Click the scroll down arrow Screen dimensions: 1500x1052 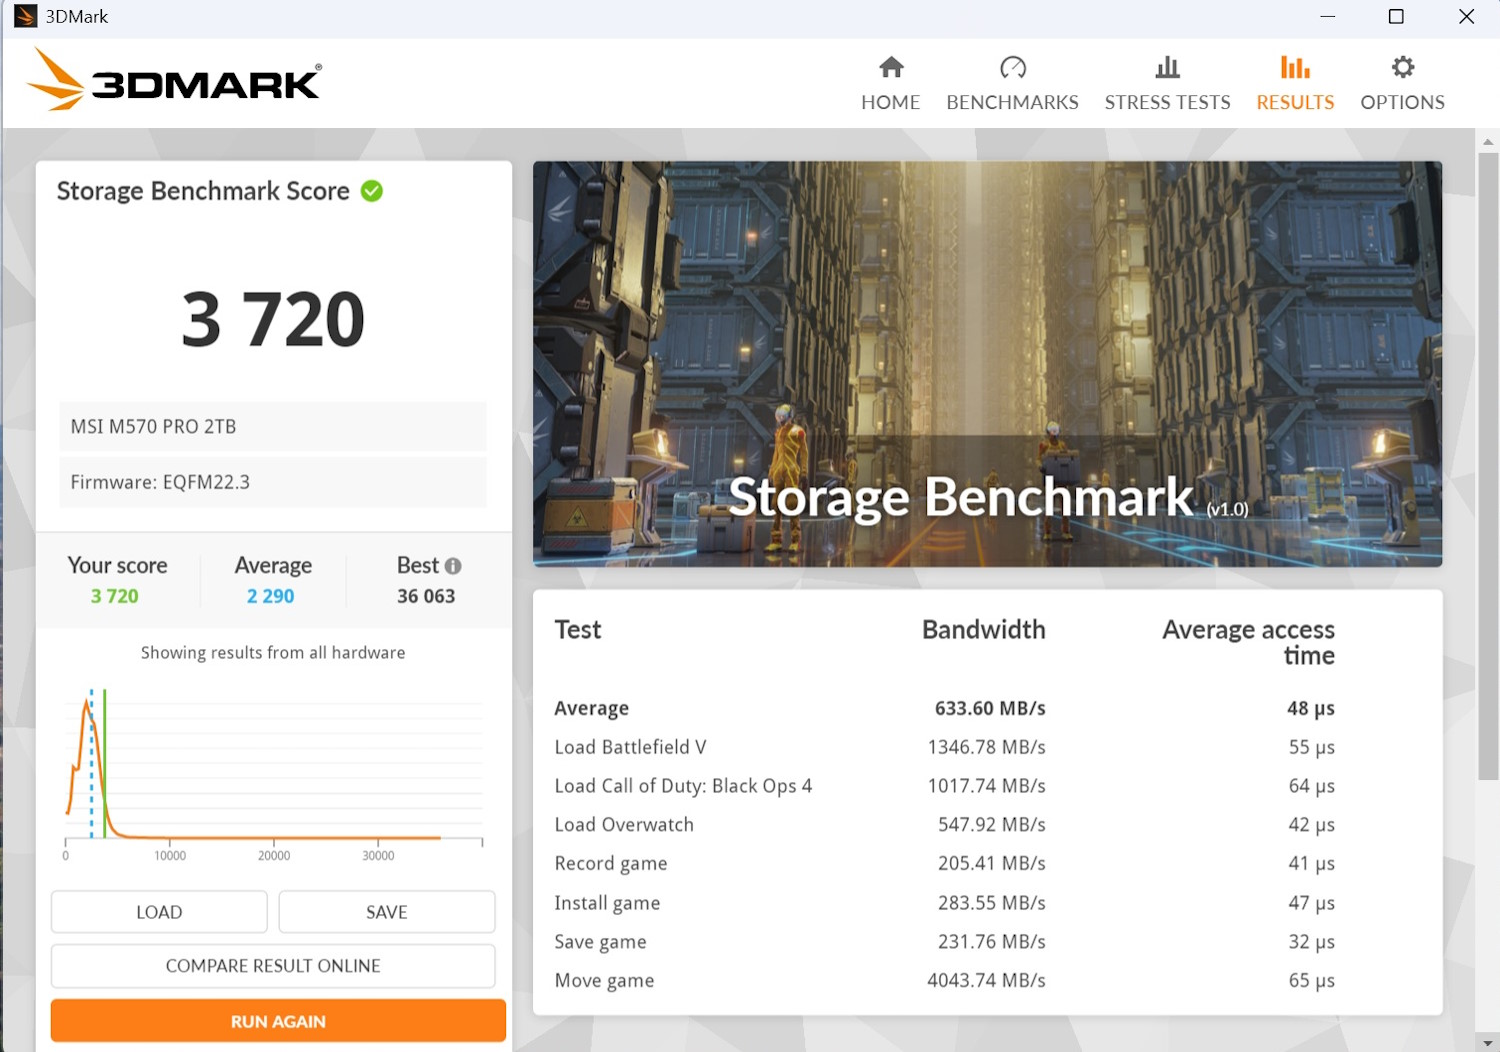(x=1488, y=1042)
